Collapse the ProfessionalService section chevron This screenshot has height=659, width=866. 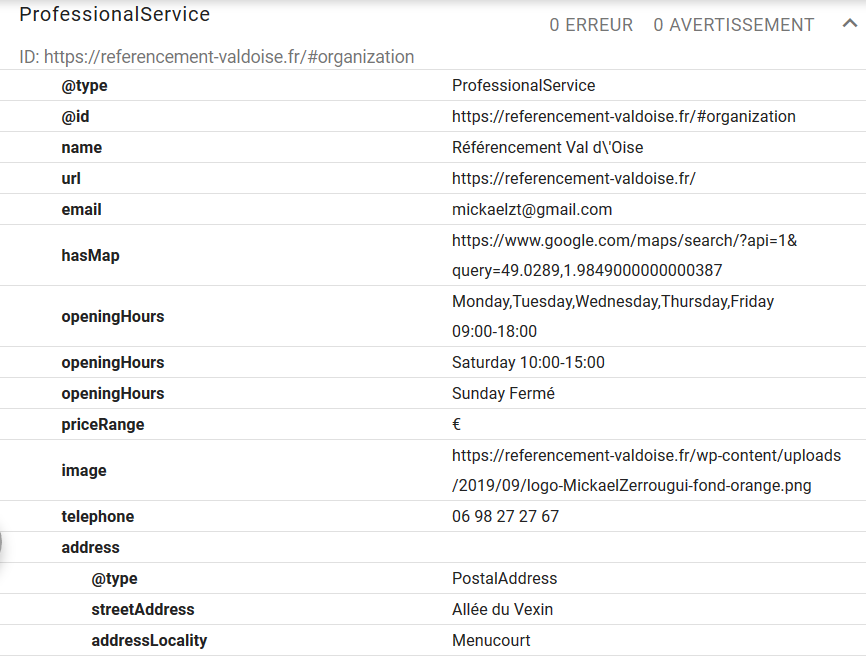849,24
